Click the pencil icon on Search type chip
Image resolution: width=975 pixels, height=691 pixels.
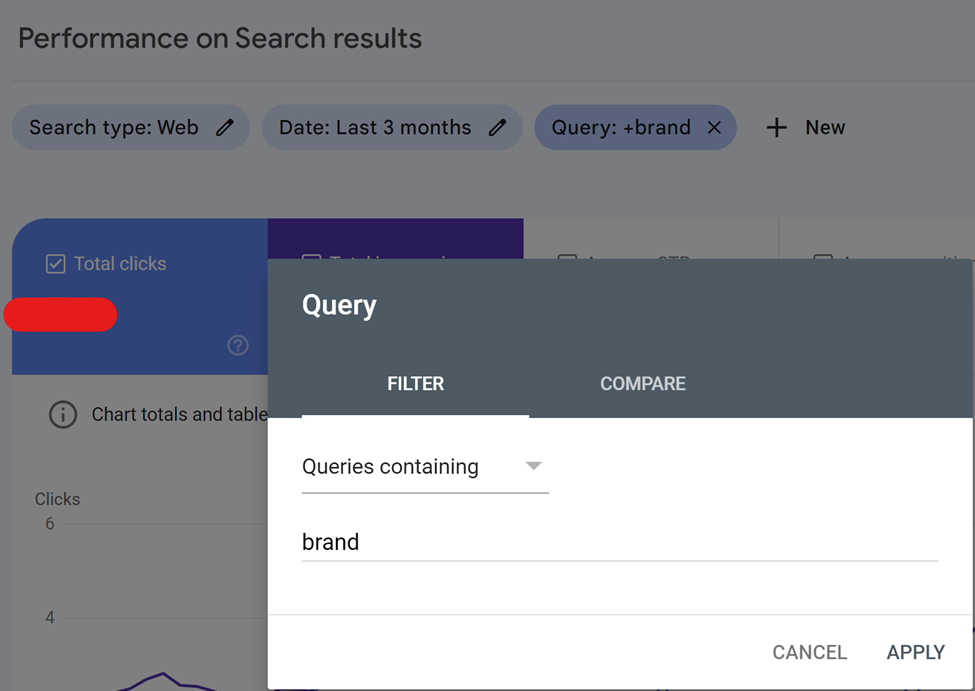click(x=225, y=128)
